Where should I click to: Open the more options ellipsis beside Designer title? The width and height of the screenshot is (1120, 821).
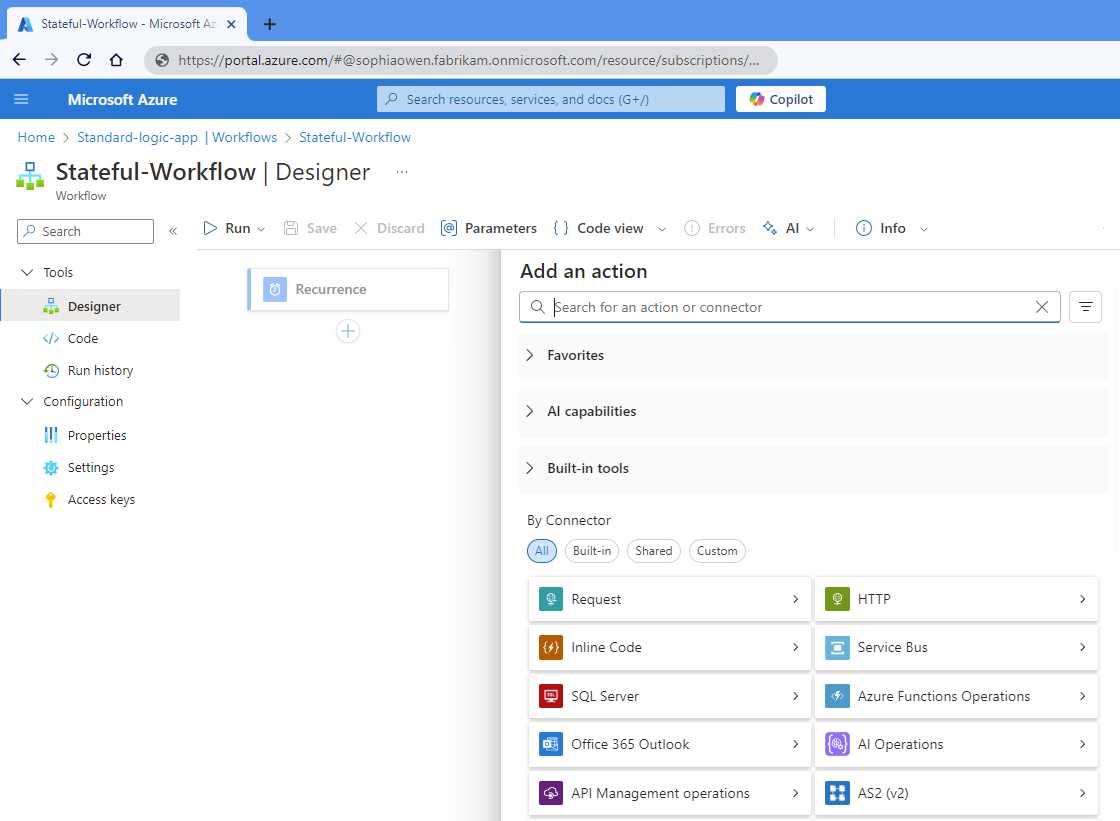[402, 172]
